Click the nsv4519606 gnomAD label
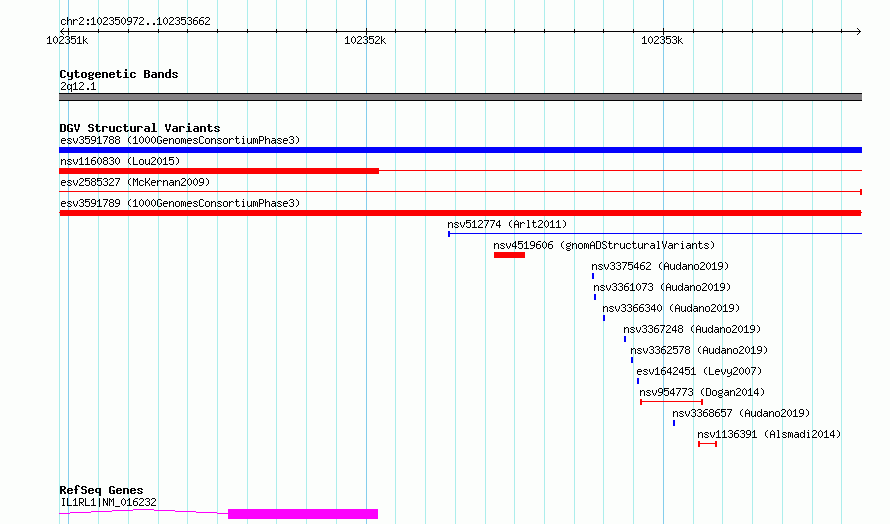 (x=604, y=245)
